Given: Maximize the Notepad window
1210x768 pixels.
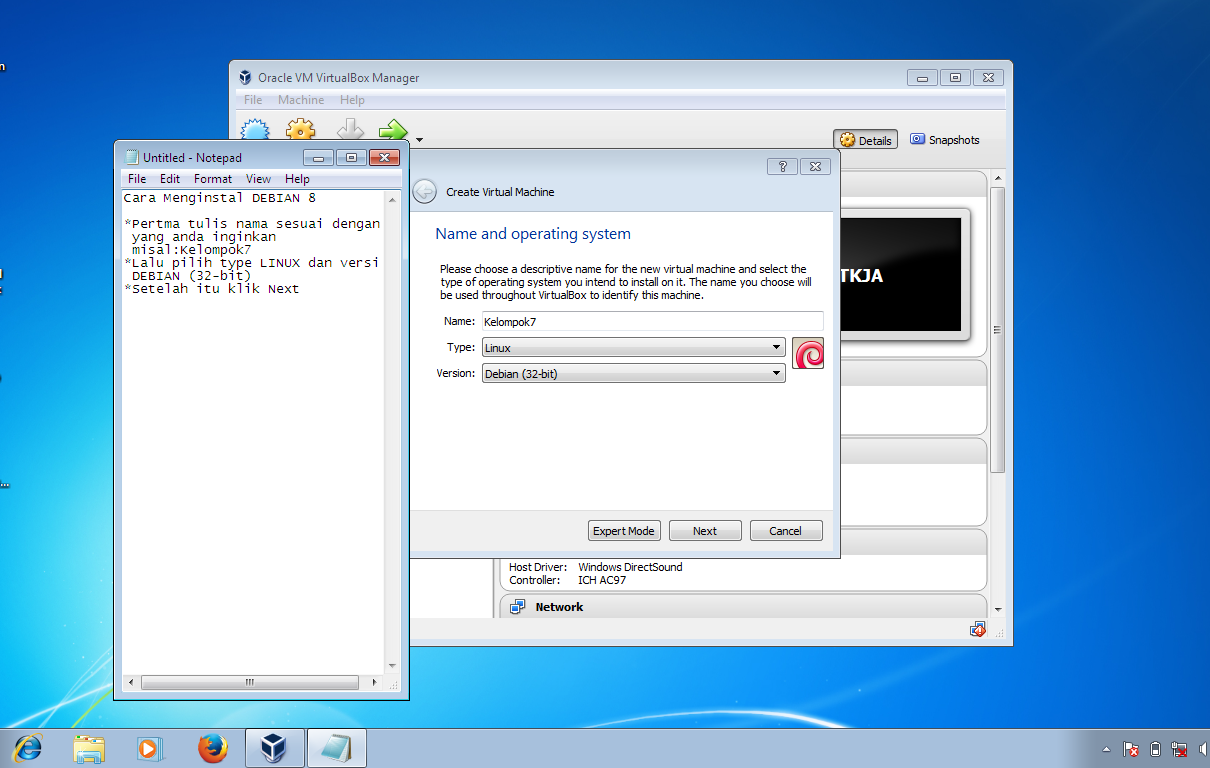Looking at the screenshot, I should click(351, 157).
